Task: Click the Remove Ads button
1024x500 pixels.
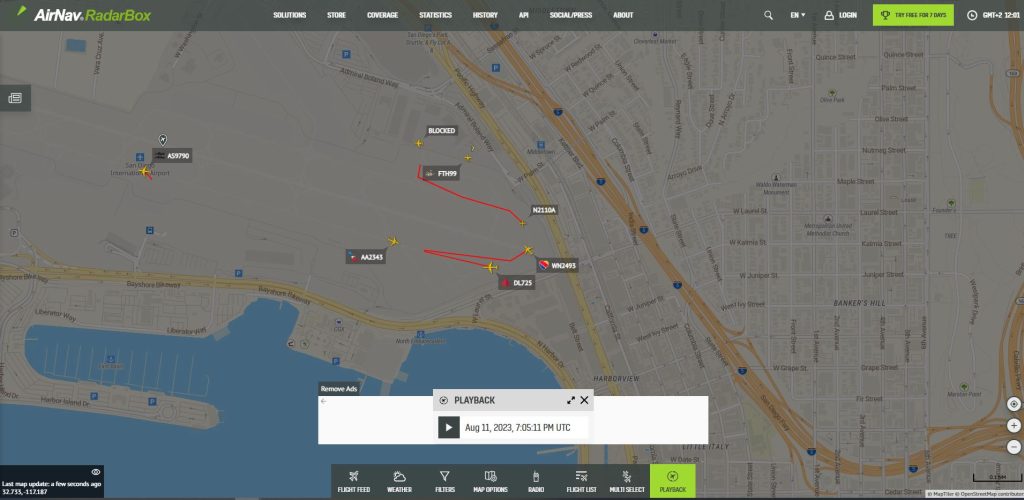Action: [x=339, y=389]
